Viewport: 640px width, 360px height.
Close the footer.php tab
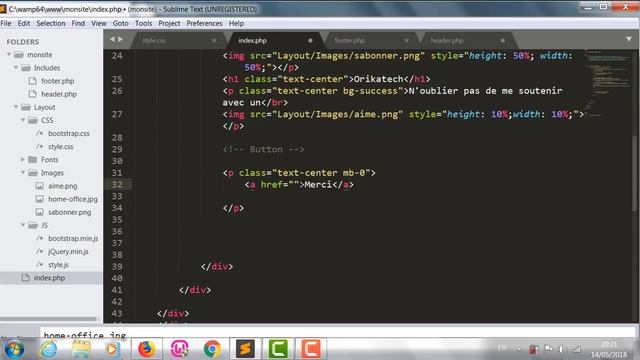(407, 40)
